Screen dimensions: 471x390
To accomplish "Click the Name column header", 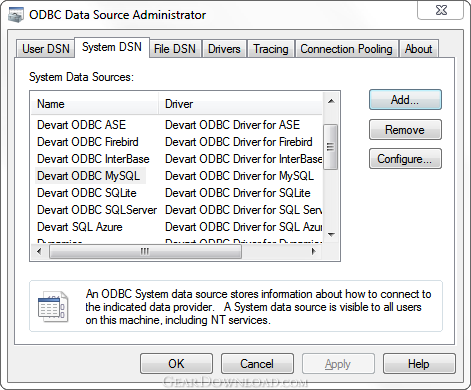I will pyautogui.click(x=94, y=104).
